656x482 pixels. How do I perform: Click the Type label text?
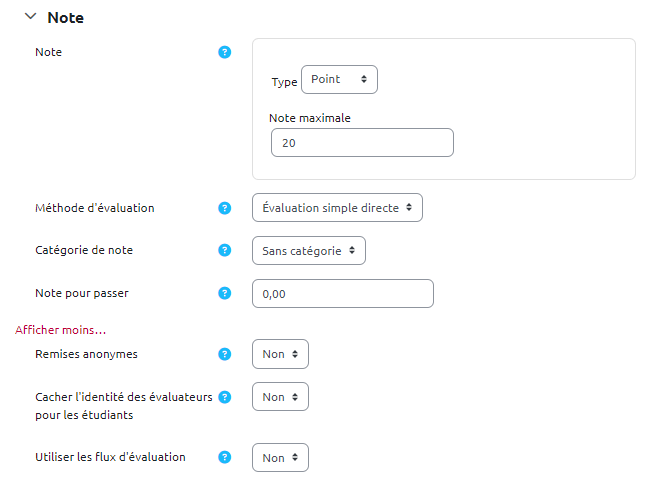tap(284, 81)
